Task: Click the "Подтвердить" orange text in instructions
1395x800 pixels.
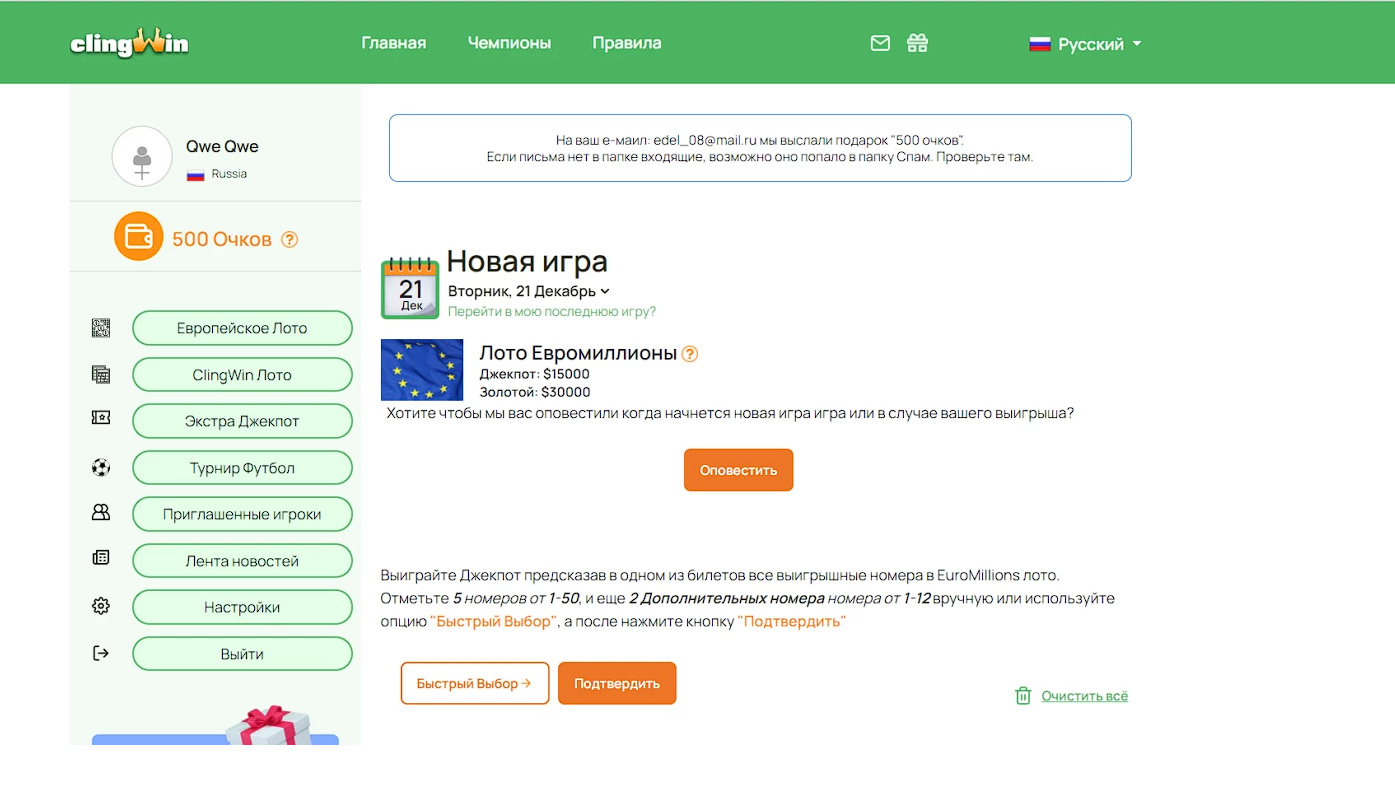Action: tap(792, 621)
